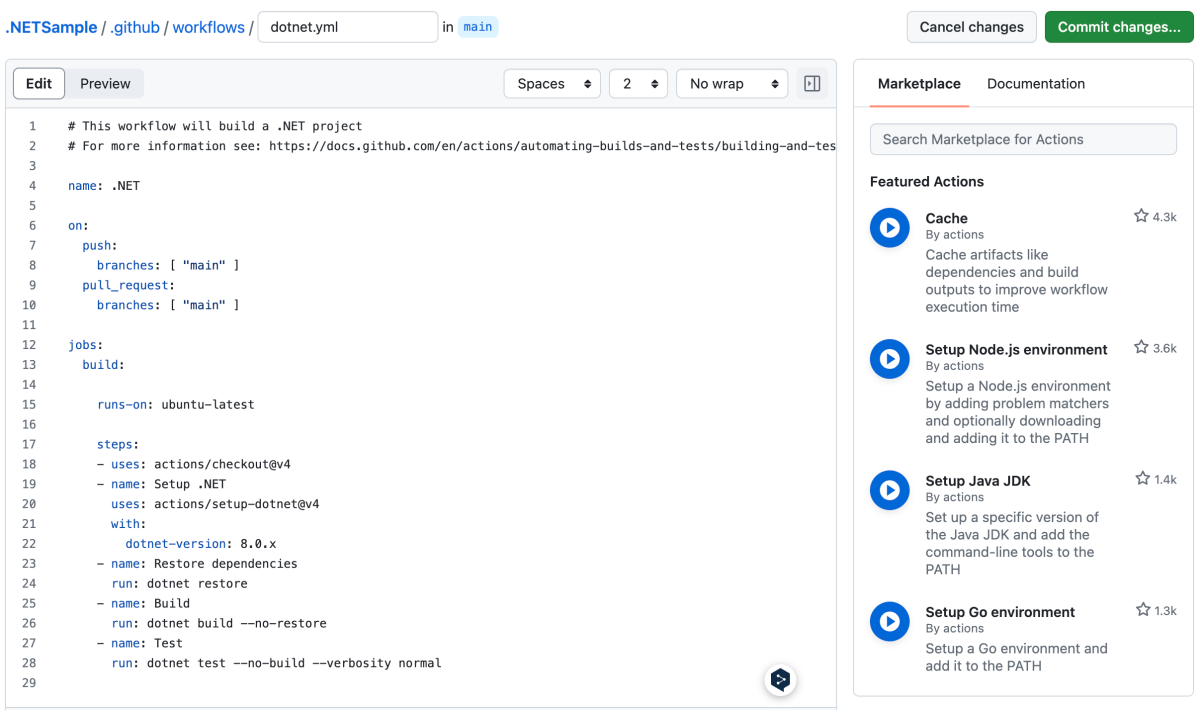Open the .NETSample repository link
Image resolution: width=1200 pixels, height=710 pixels.
point(51,27)
